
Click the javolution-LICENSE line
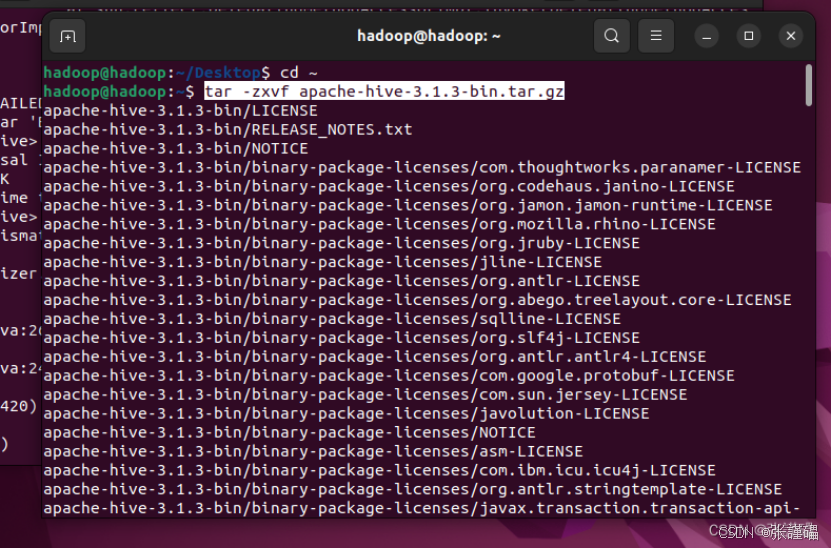347,413
